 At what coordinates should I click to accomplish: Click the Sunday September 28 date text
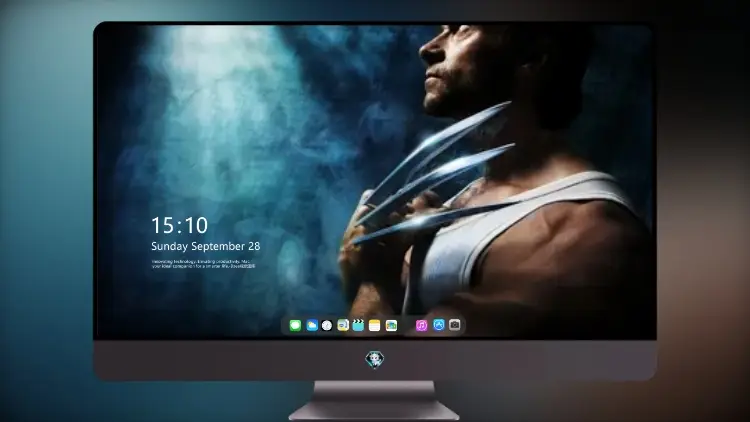206,246
